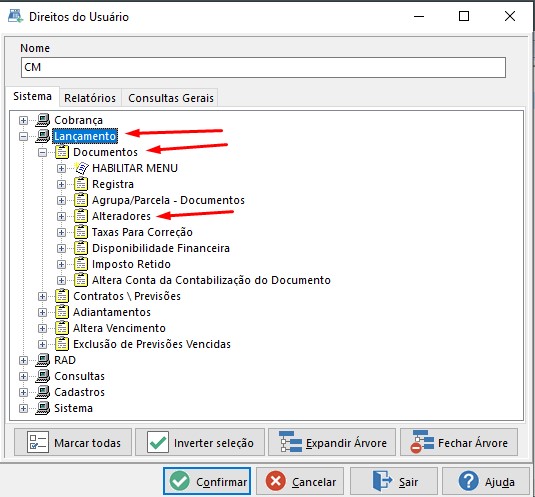
Task: Select the HABILITAR MENU tree label
Action: (135, 168)
